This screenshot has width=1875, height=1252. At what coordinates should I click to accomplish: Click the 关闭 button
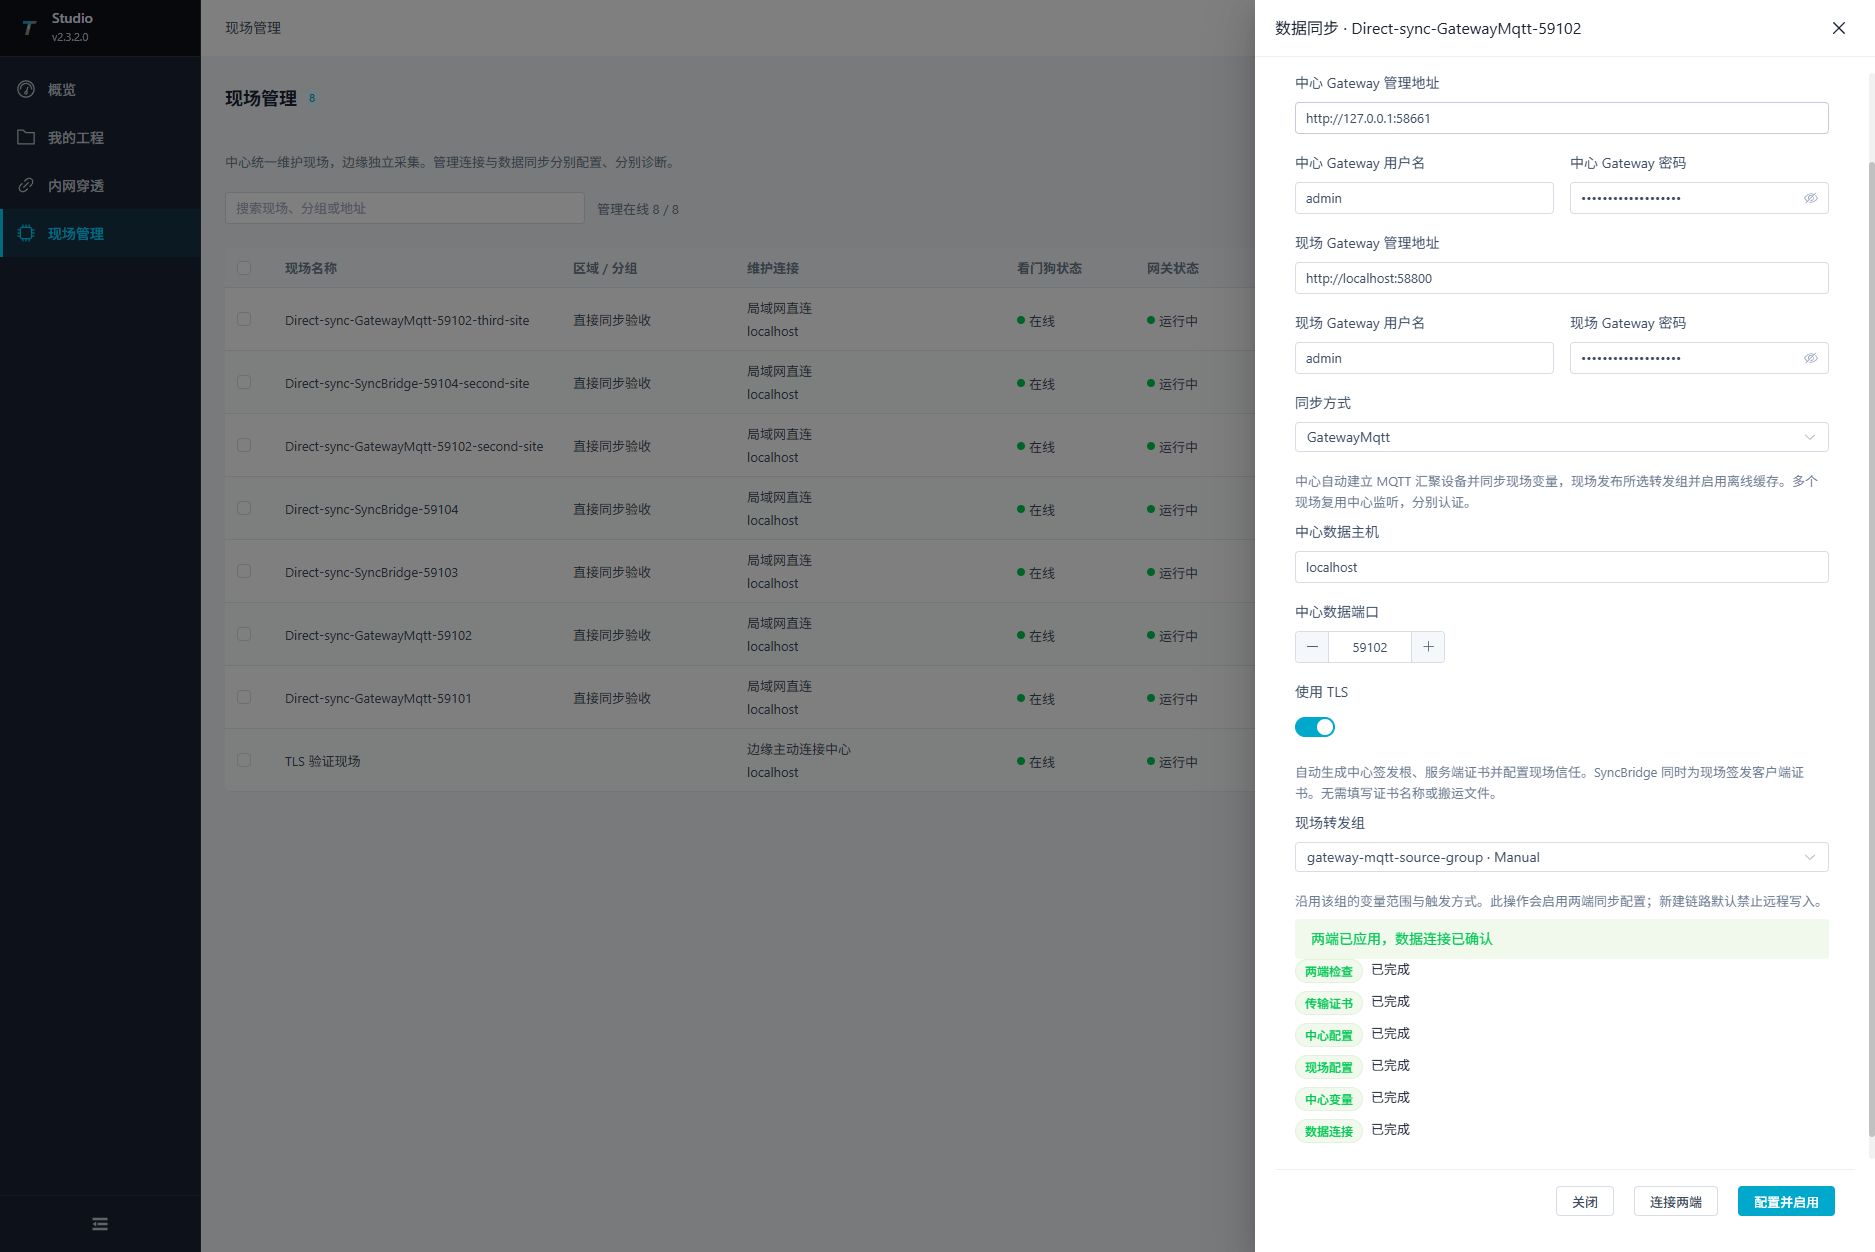coord(1585,1202)
